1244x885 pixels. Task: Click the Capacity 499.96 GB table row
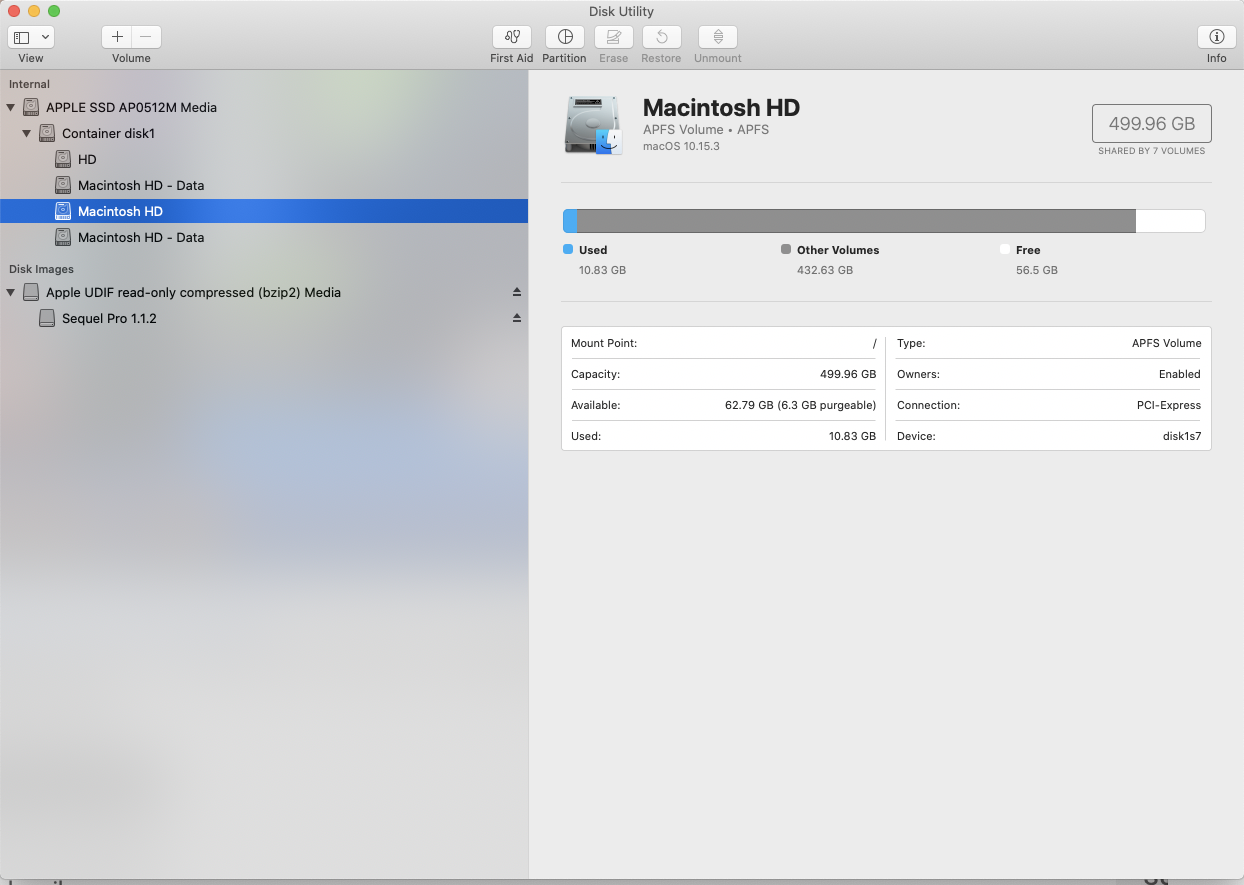click(x=724, y=374)
